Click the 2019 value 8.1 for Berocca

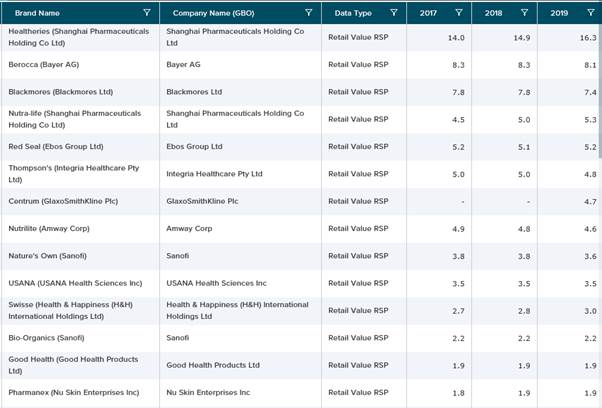click(590, 65)
